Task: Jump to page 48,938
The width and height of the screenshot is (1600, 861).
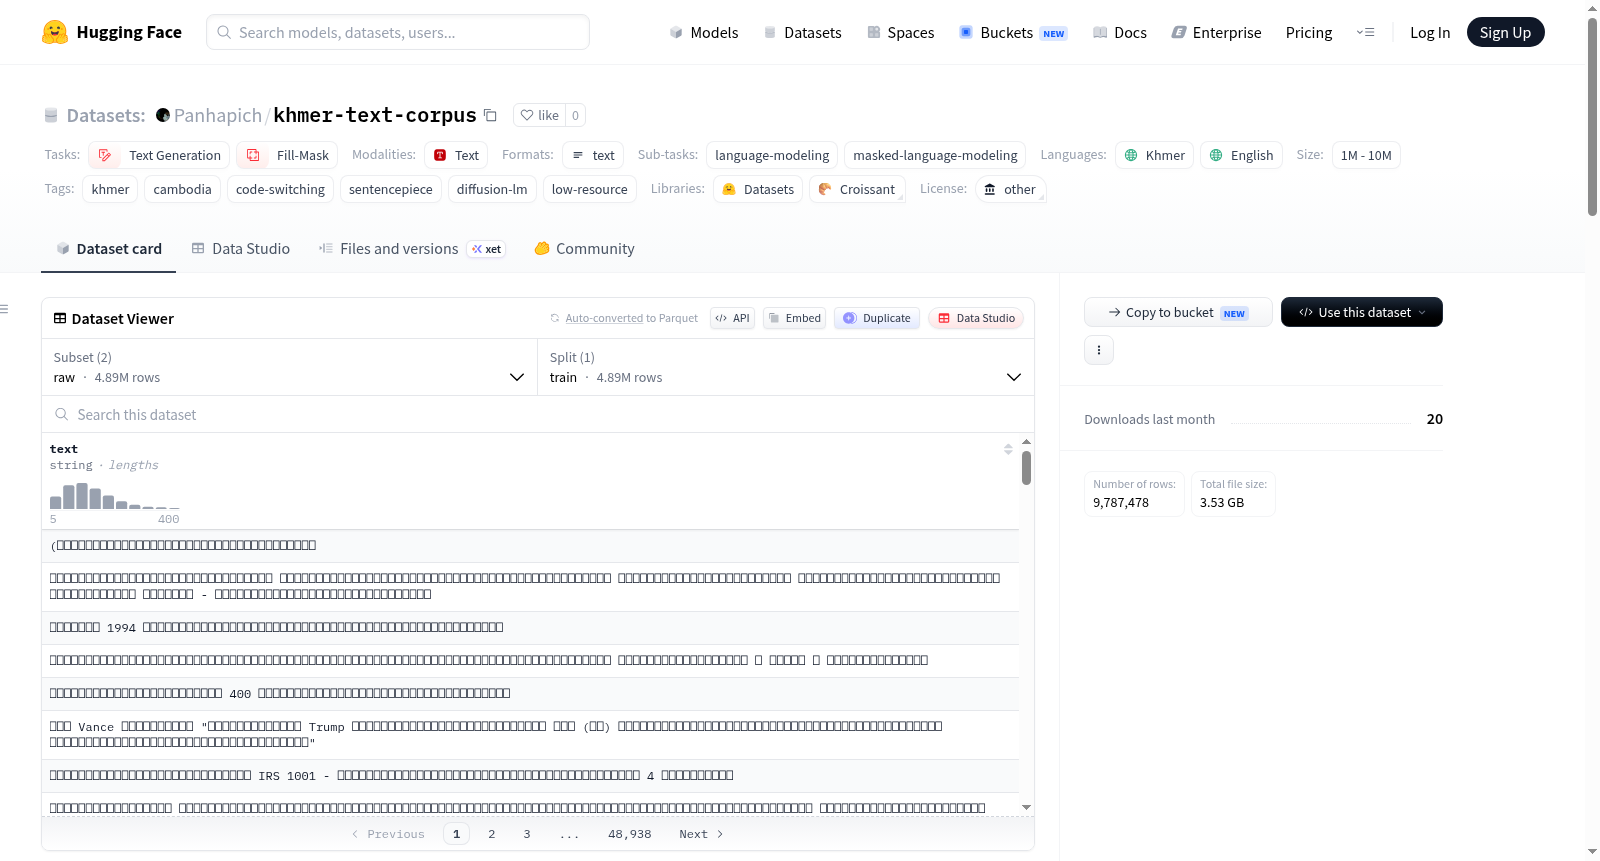Action: point(630,834)
